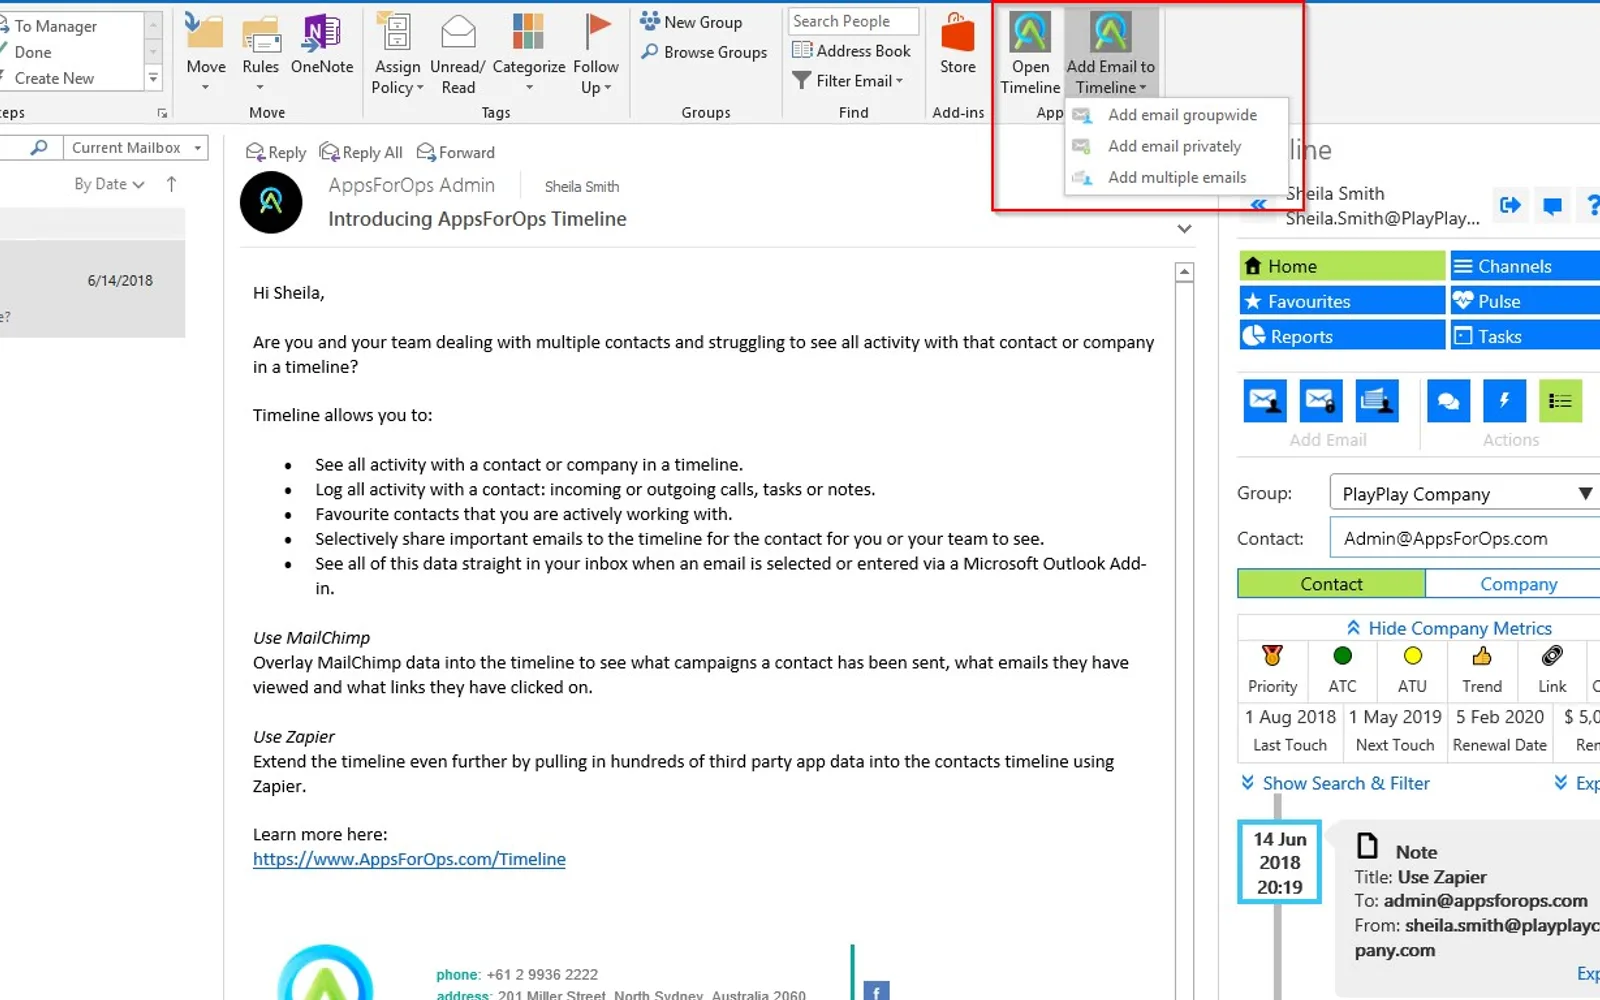Mark email Unread/Read
The width and height of the screenshot is (1600, 1000).
click(457, 54)
